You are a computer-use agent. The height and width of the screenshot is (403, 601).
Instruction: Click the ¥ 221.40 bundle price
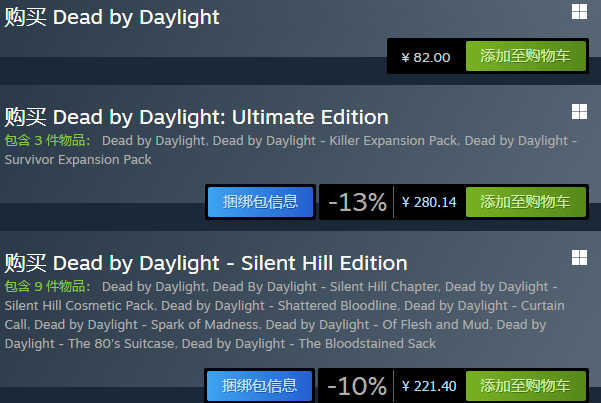429,386
